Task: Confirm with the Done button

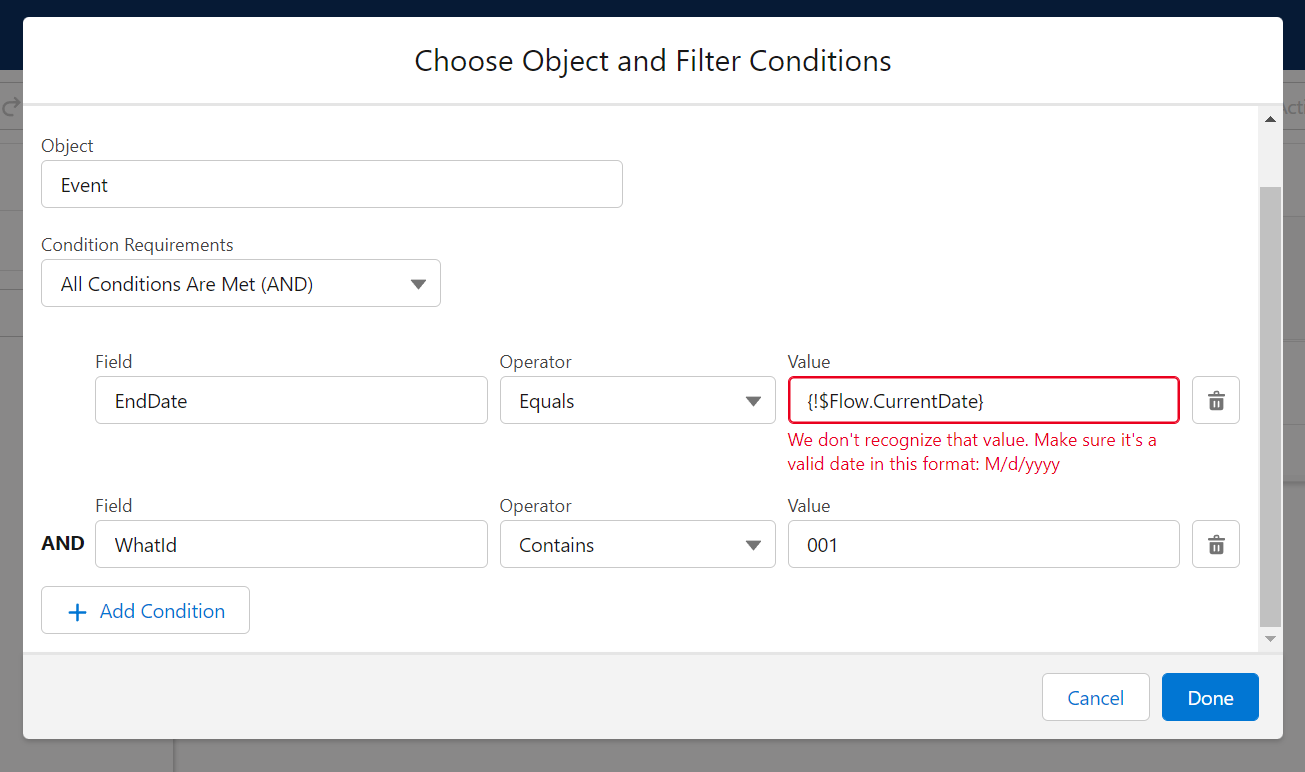Action: pyautogui.click(x=1210, y=698)
